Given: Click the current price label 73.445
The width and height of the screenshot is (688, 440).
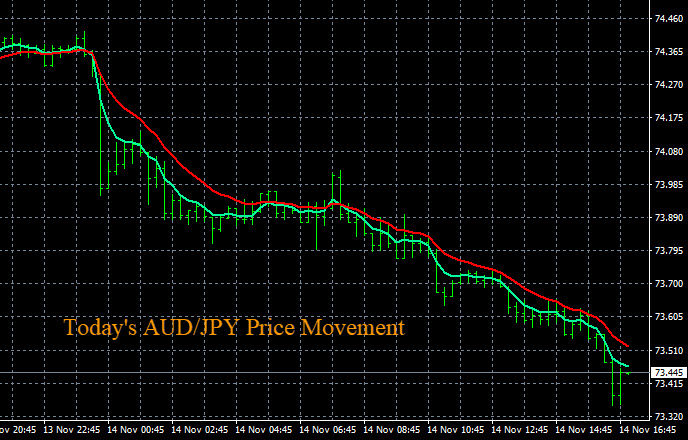Looking at the screenshot, I should tap(667, 372).
